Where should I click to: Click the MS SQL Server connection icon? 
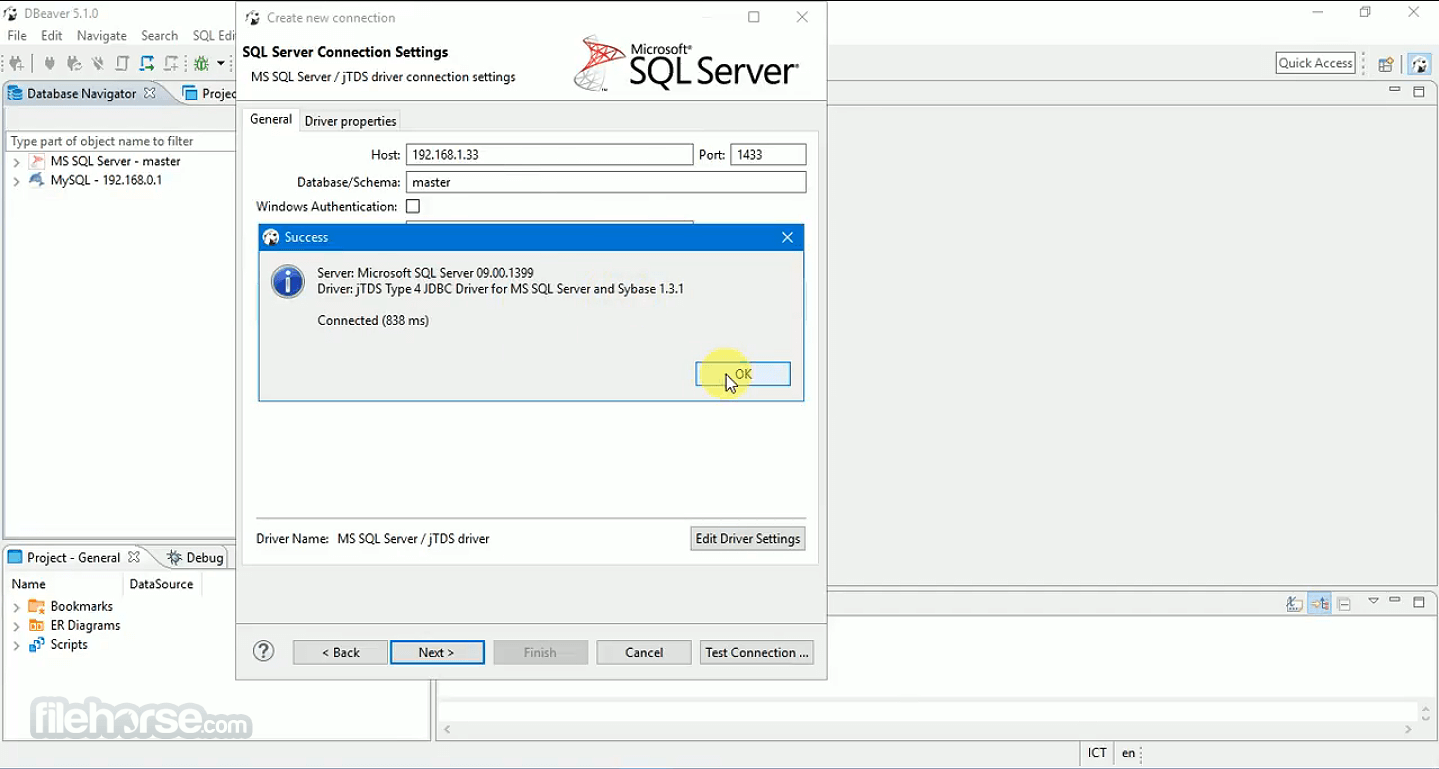tap(37, 161)
